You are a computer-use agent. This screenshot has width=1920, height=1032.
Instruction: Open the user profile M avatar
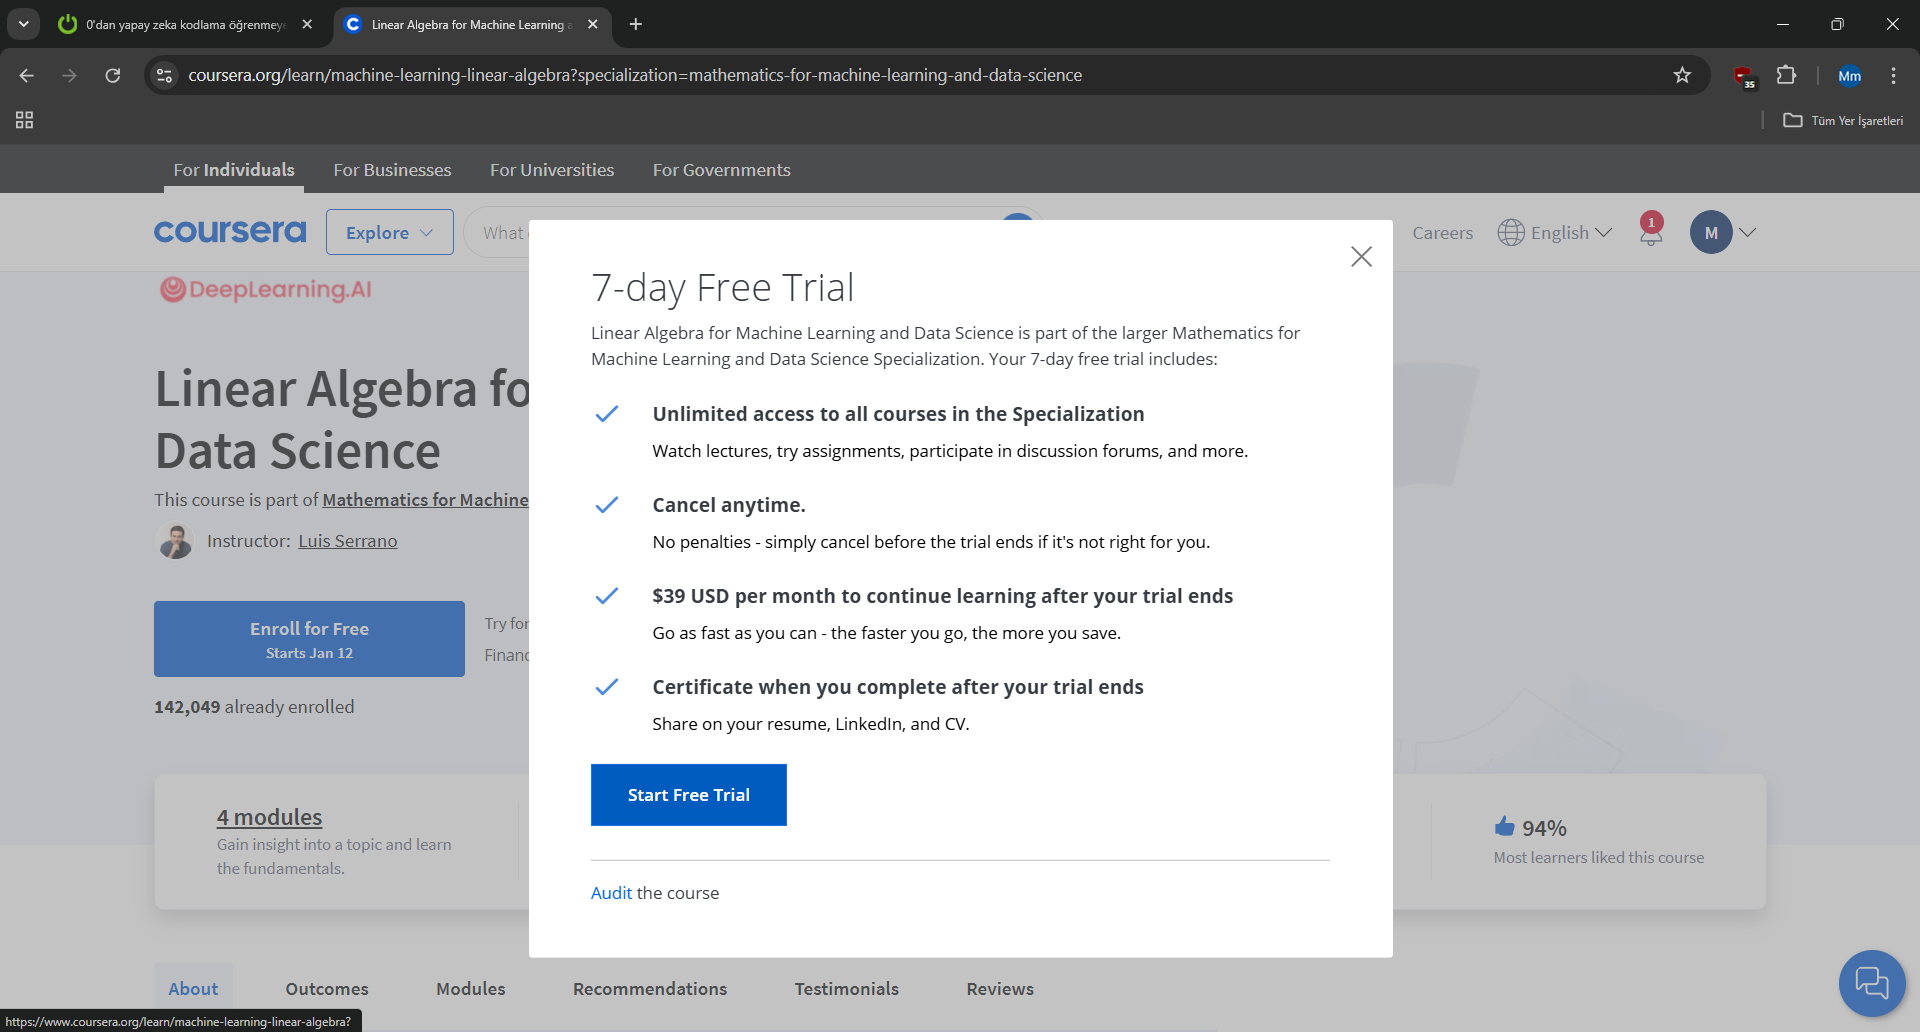click(1711, 232)
